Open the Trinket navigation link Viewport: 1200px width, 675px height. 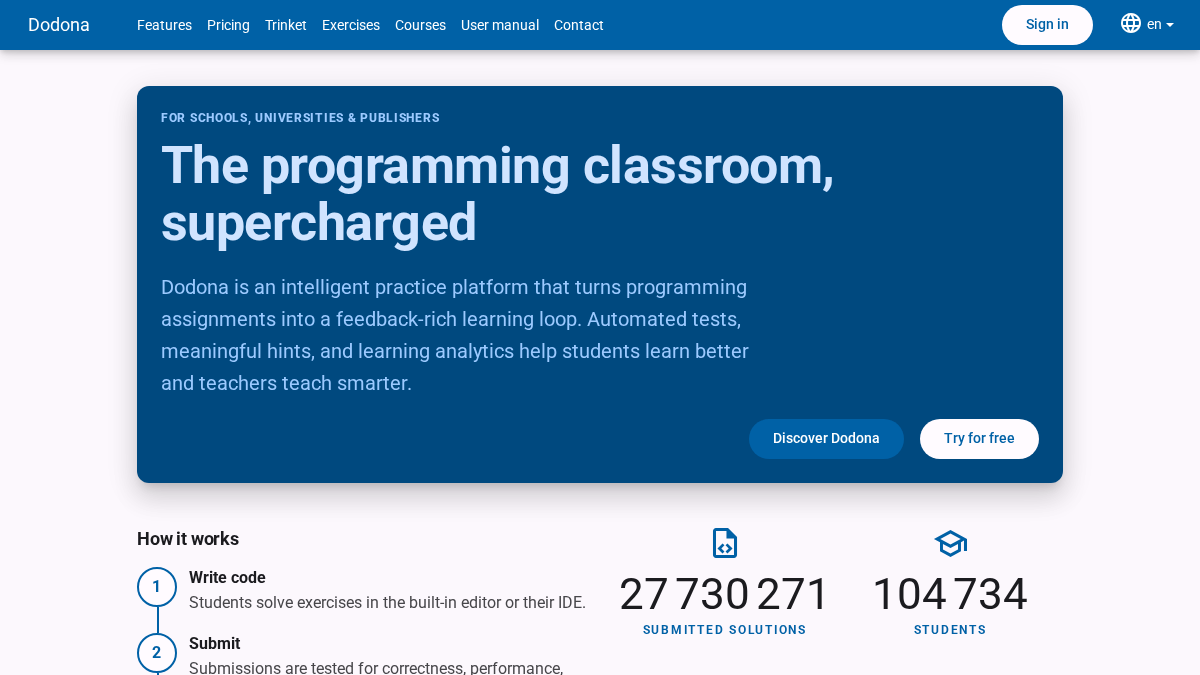click(x=286, y=25)
